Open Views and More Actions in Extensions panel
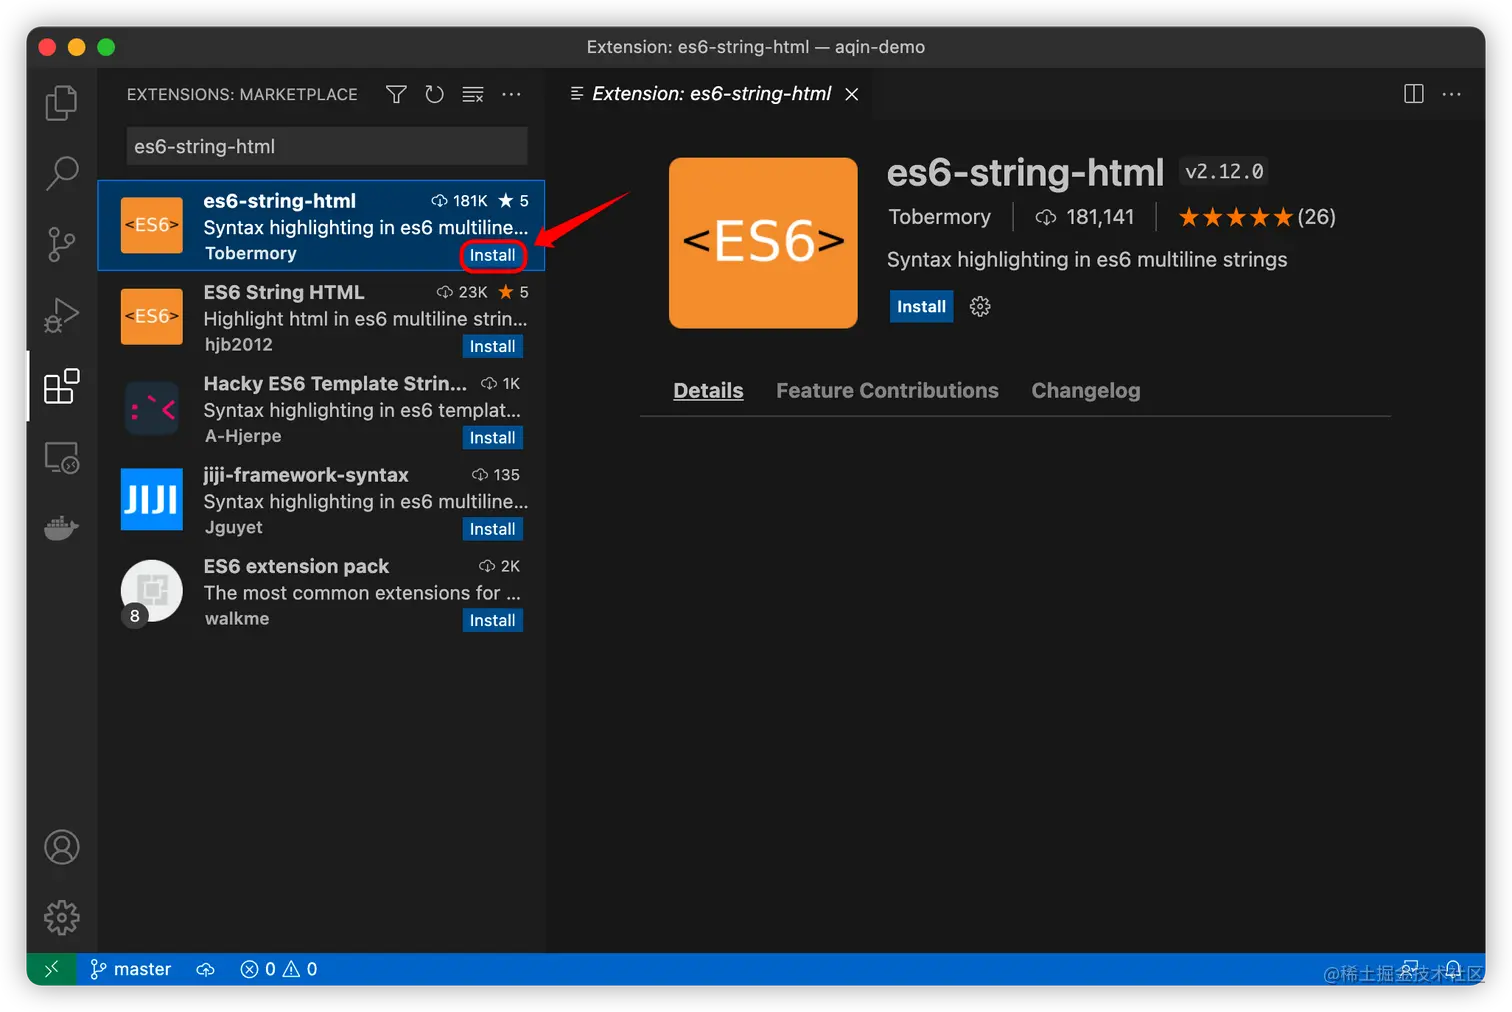The image size is (1512, 1012). point(511,94)
